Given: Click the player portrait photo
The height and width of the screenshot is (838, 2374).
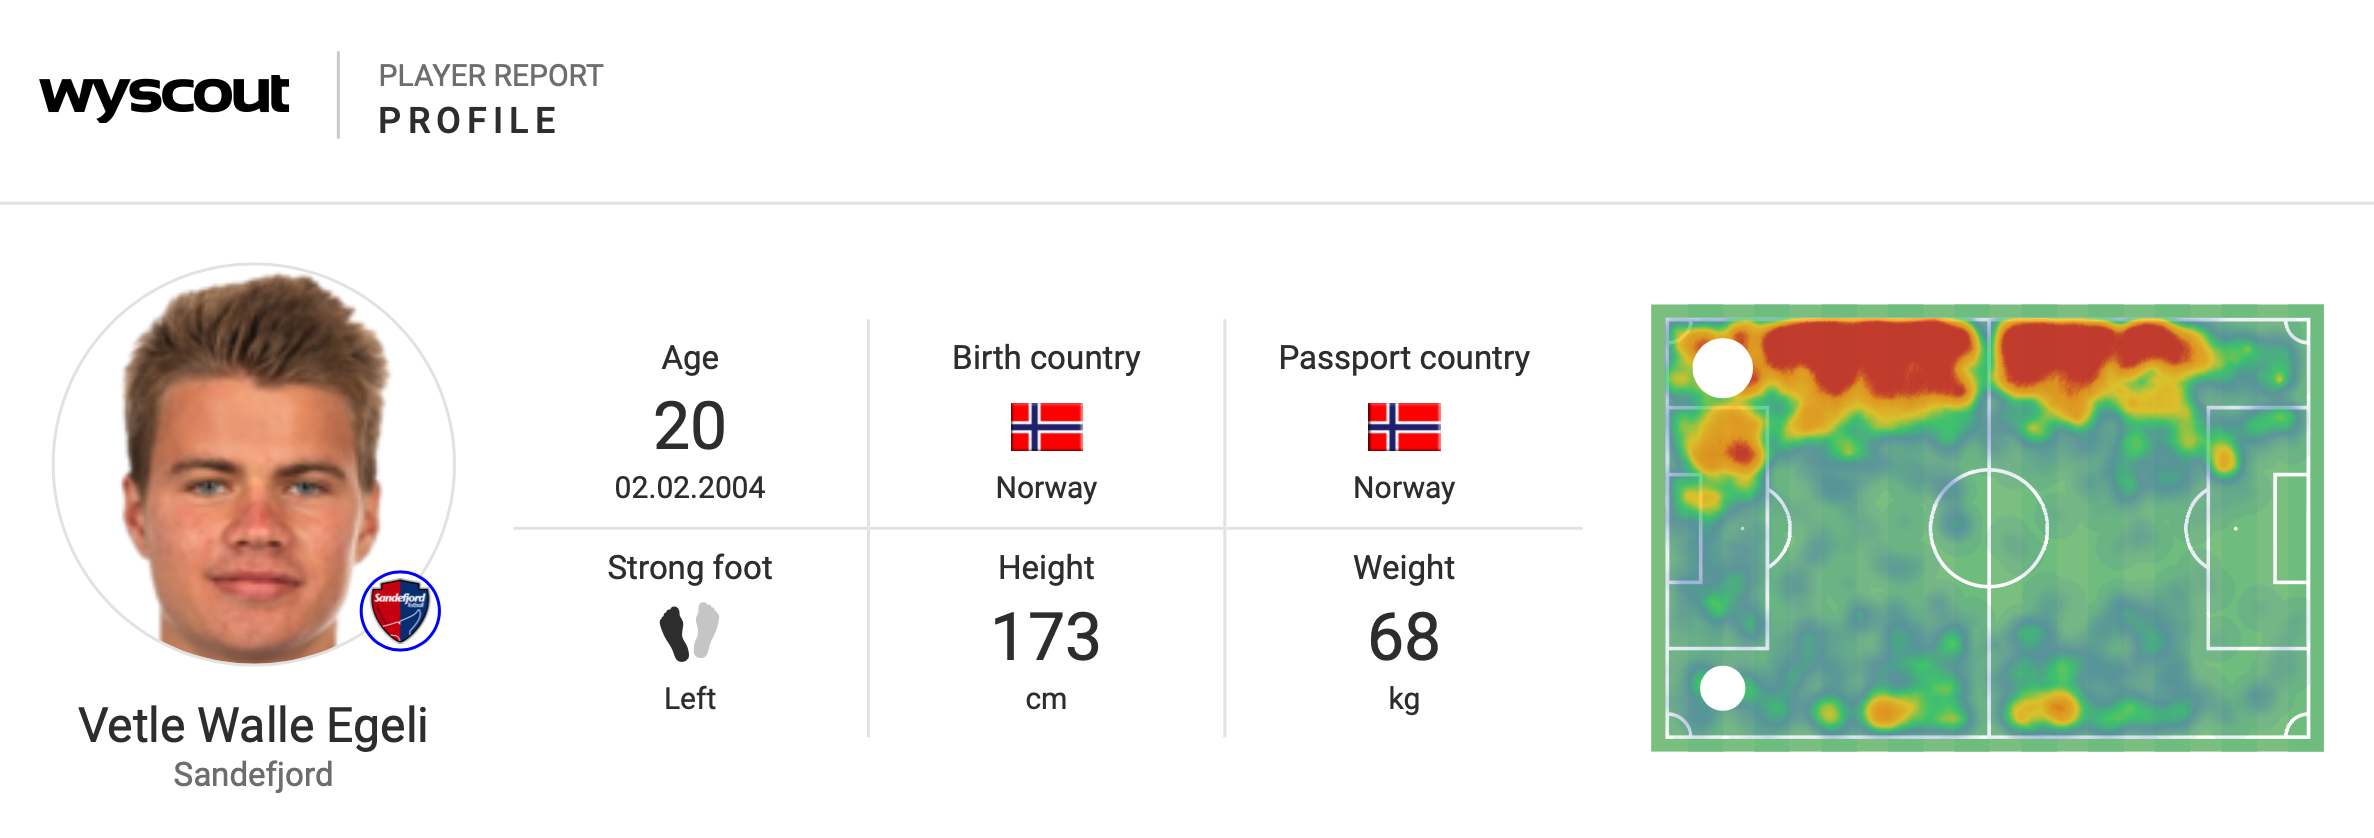Looking at the screenshot, I should 254,464.
